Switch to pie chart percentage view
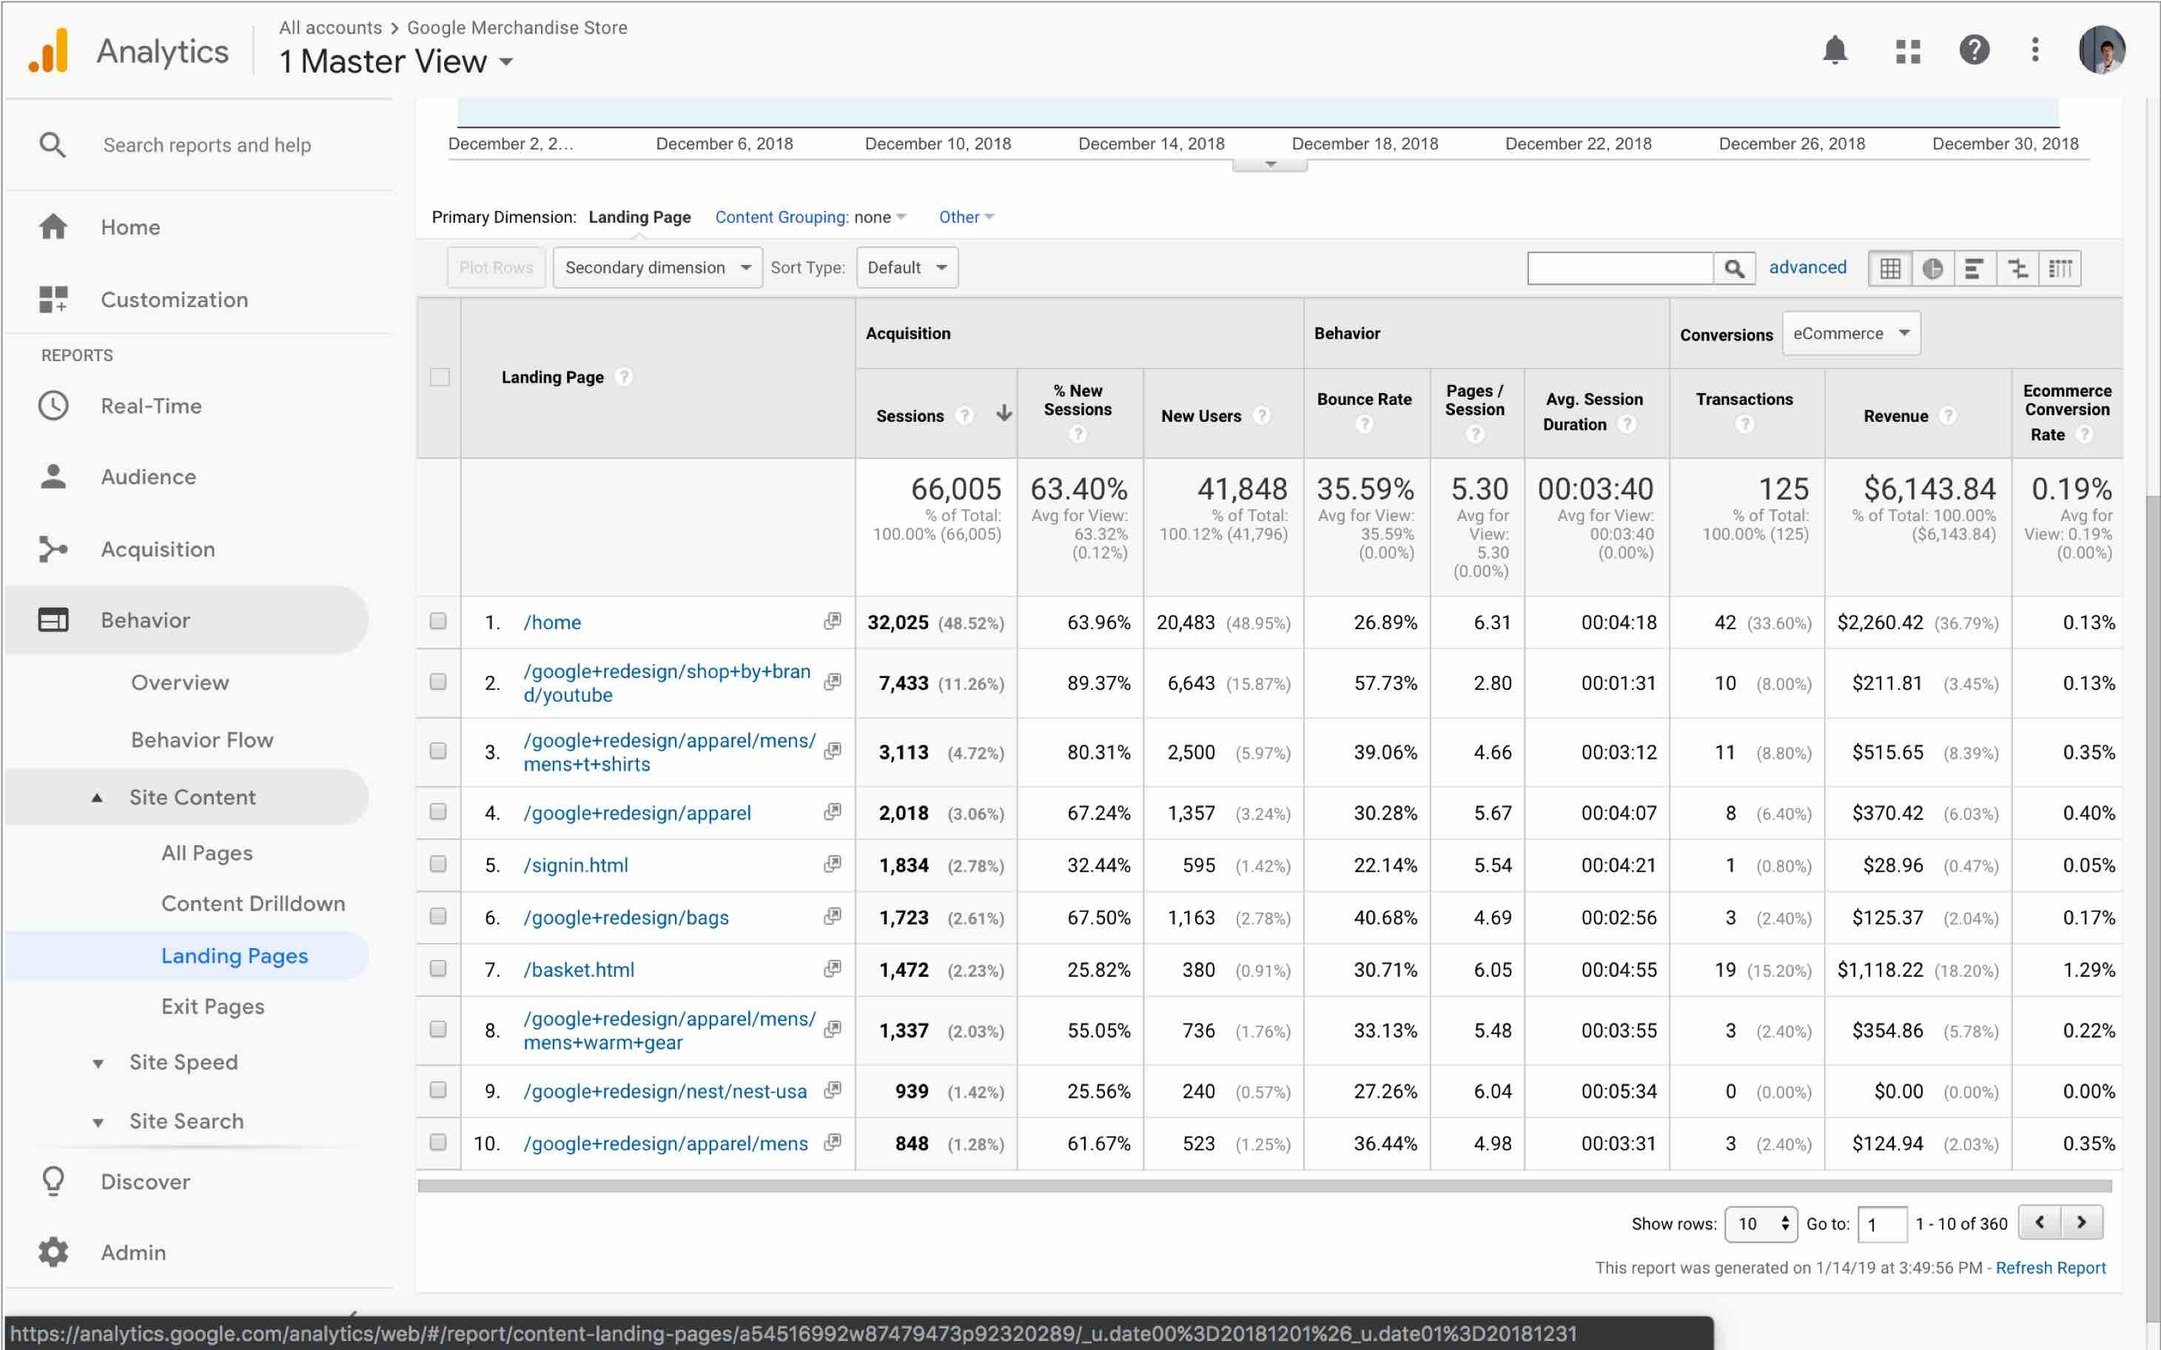Screen dimensions: 2161x1350 [1932, 268]
